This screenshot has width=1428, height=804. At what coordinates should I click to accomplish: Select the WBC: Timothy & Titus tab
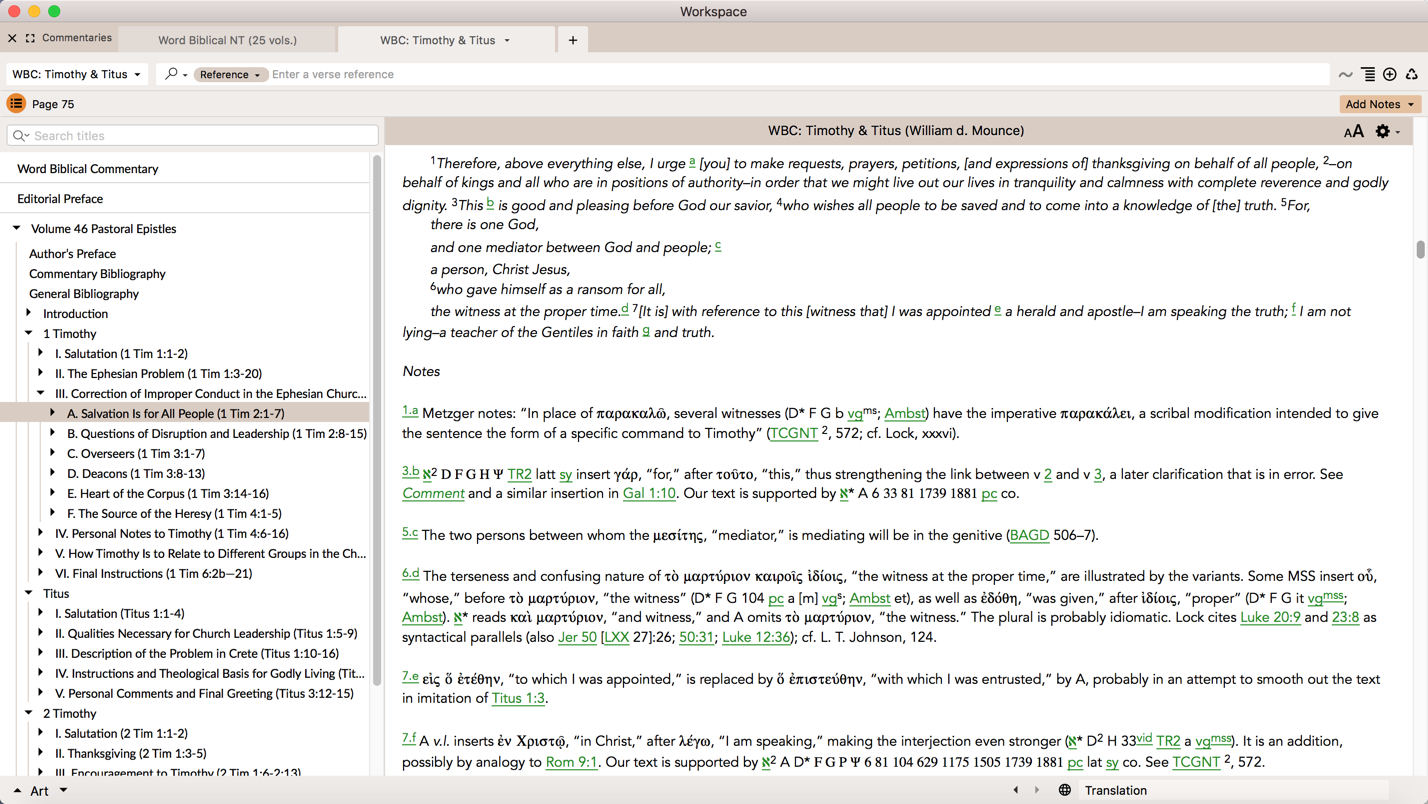tap(437, 40)
